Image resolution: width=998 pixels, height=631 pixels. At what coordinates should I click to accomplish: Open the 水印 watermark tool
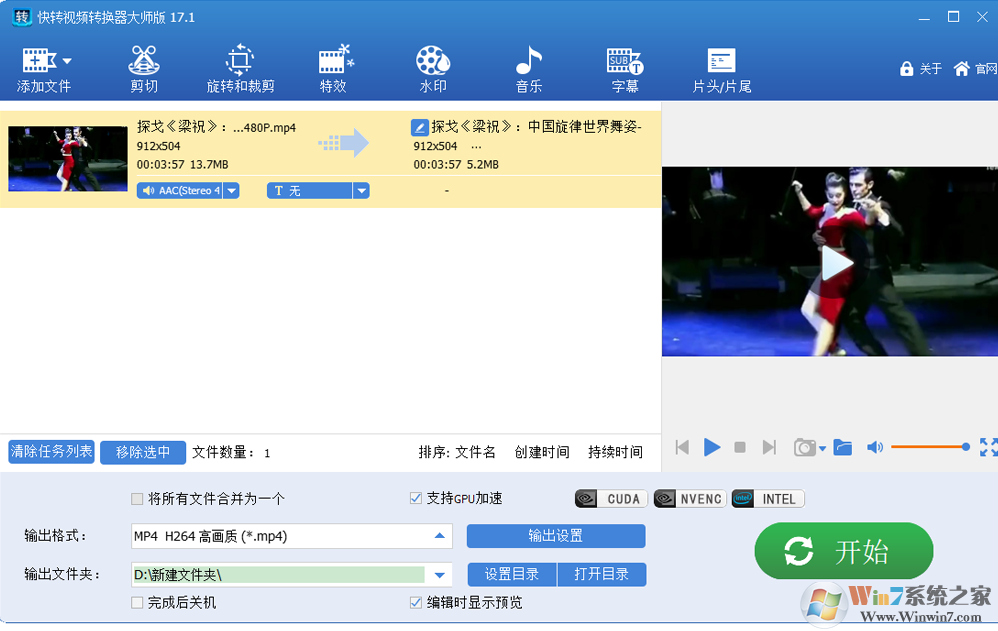(x=432, y=69)
